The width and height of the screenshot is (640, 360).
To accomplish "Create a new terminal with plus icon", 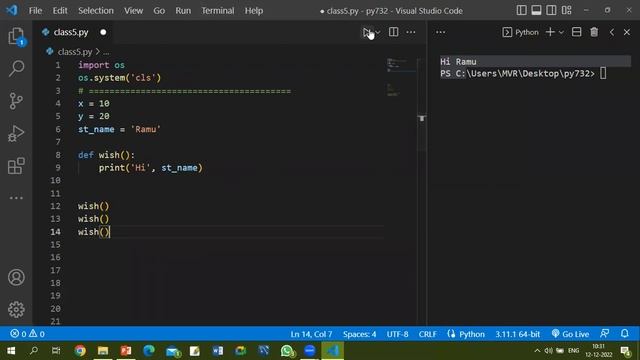I will click(x=550, y=32).
